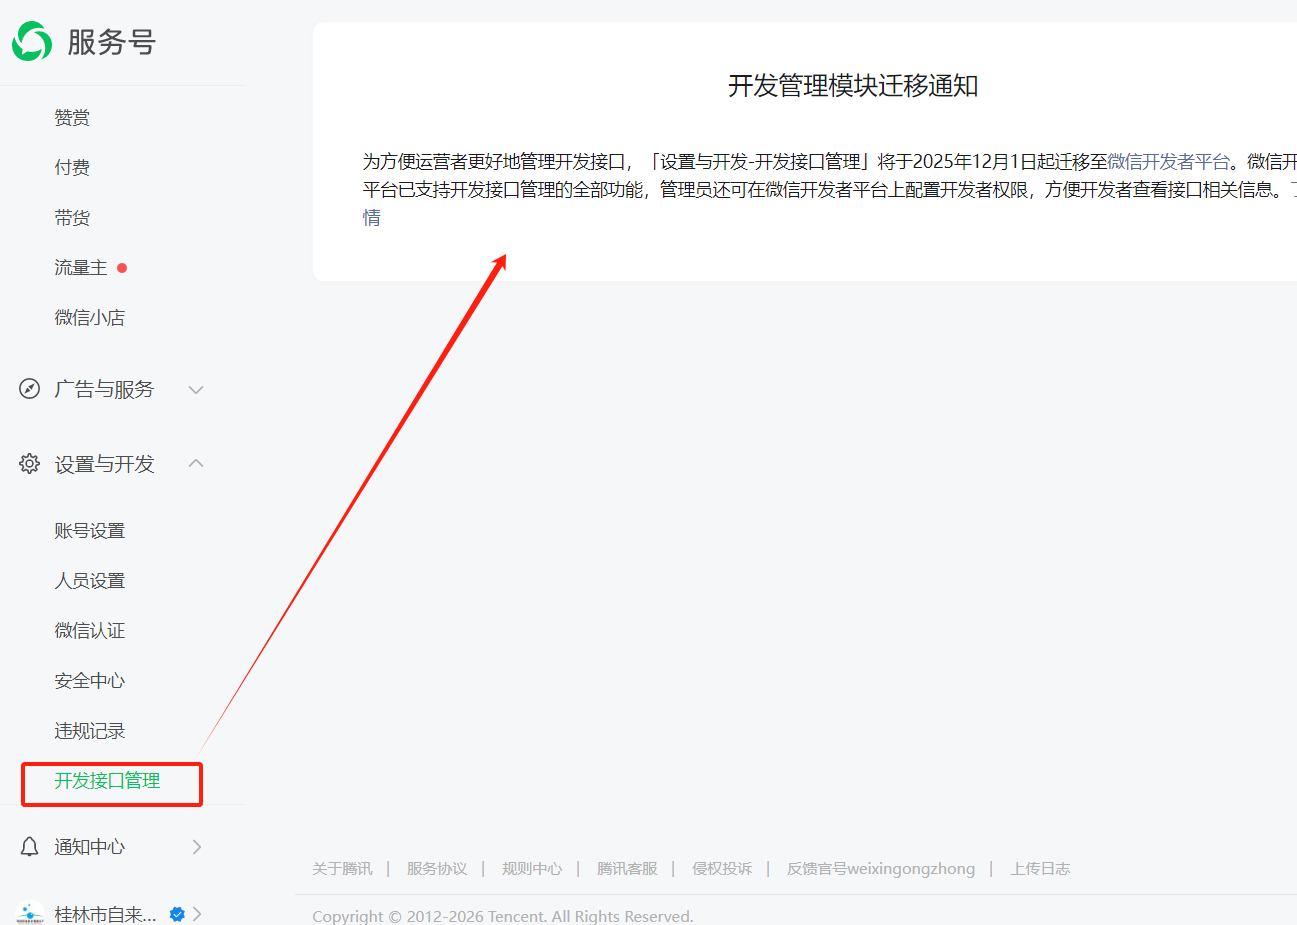This screenshot has width=1297, height=925.
Task: Open 上传日志 footer link
Action: 1040,869
